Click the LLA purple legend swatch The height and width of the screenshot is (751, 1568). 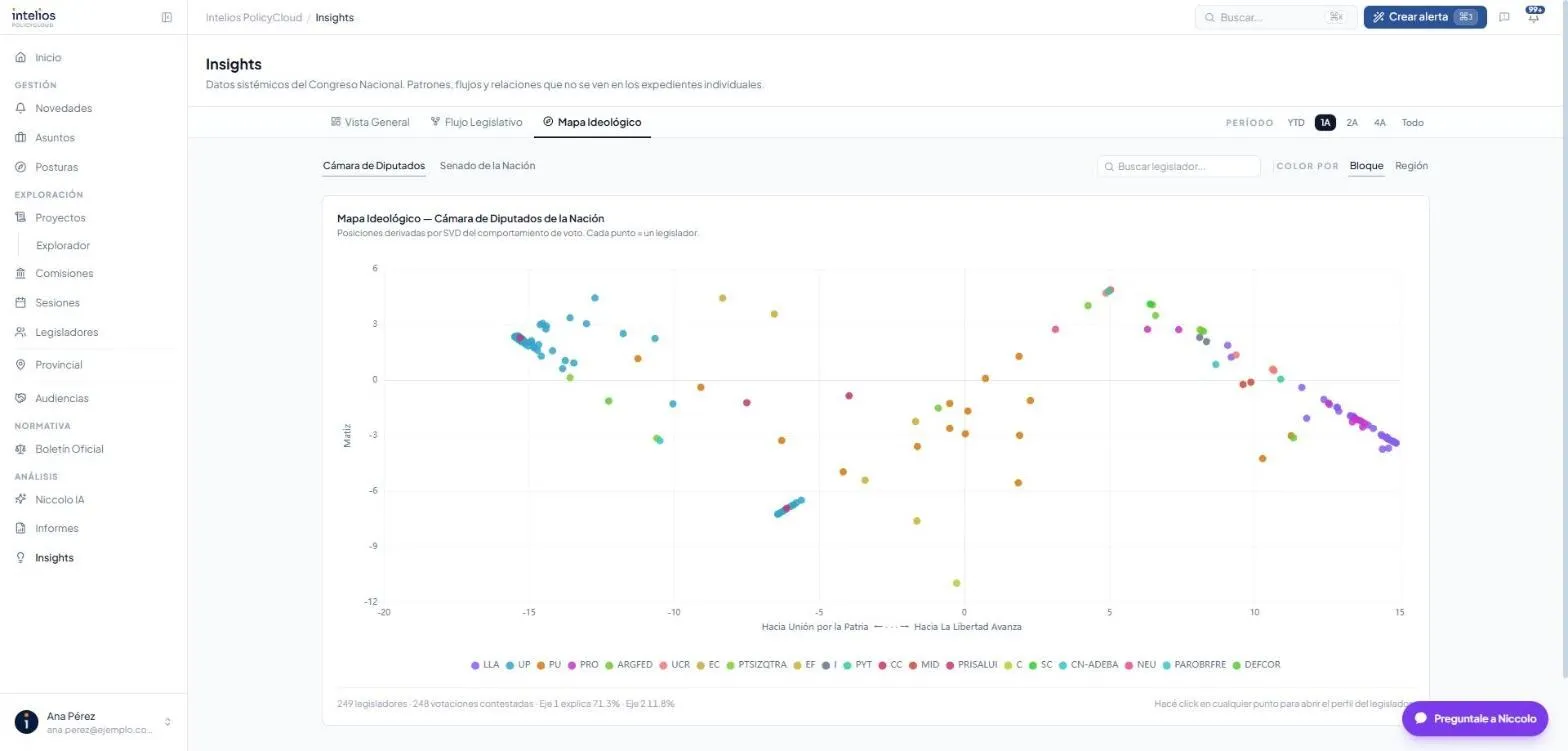[x=476, y=665]
